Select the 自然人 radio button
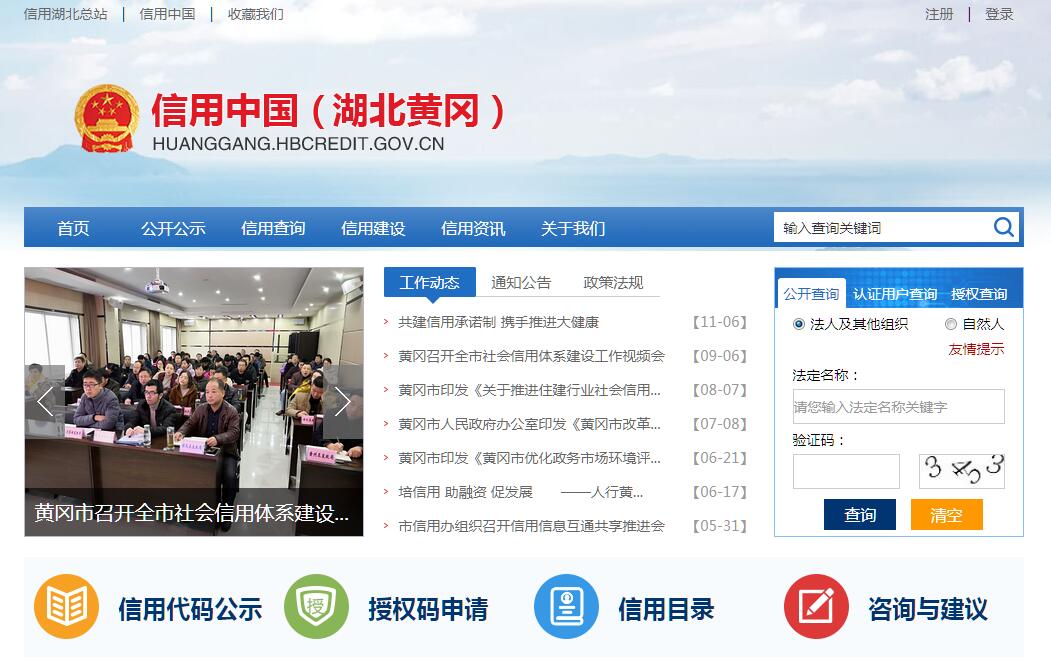1051x658 pixels. tap(951, 324)
